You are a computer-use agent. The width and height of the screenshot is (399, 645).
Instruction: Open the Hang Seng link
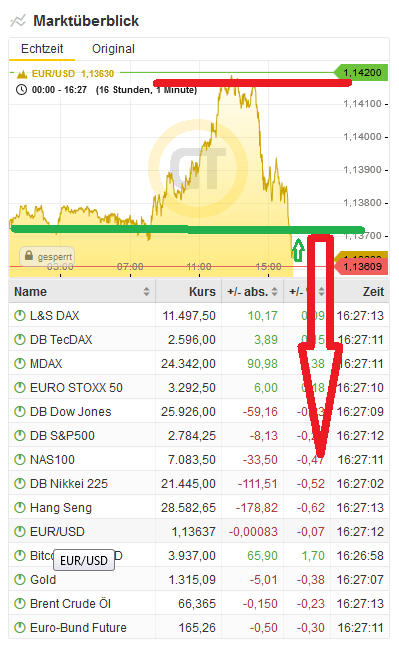61,508
